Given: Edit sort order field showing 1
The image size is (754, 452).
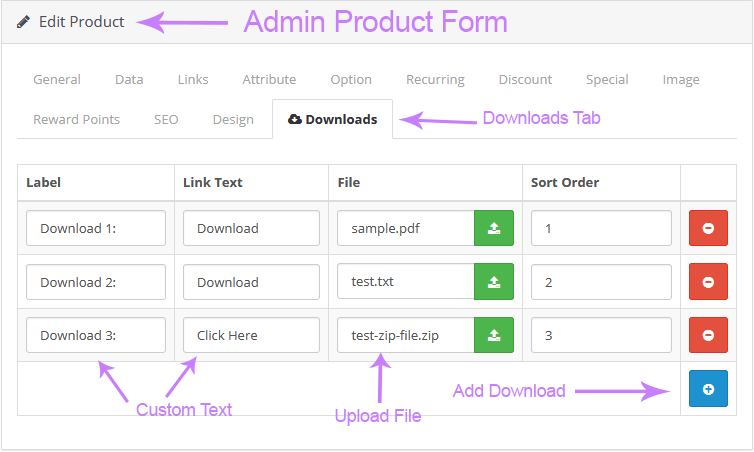Looking at the screenshot, I should [601, 228].
